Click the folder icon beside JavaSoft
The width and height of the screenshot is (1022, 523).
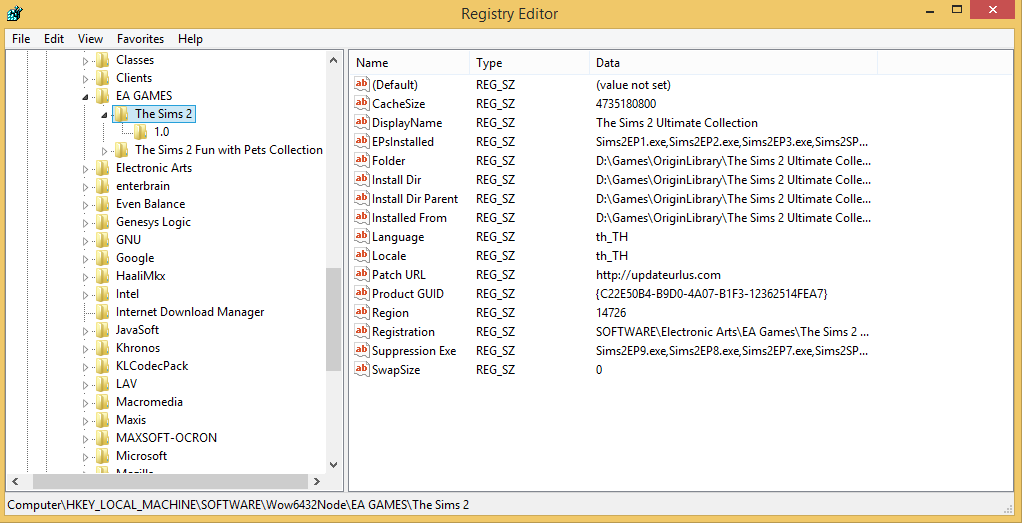(x=103, y=330)
